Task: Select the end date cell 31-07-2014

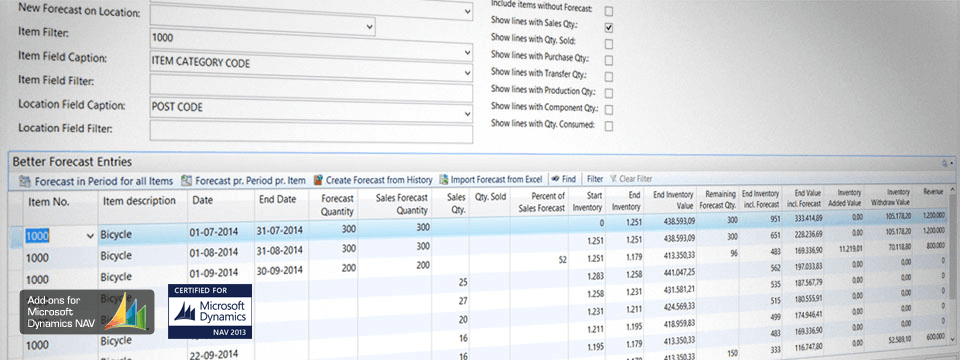Action: click(x=280, y=231)
